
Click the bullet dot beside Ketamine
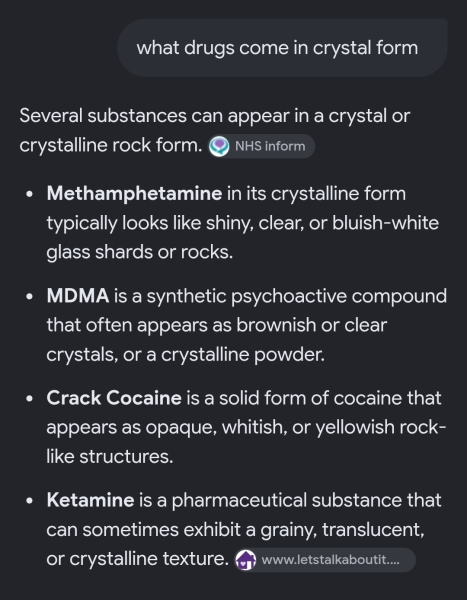(x=29, y=501)
